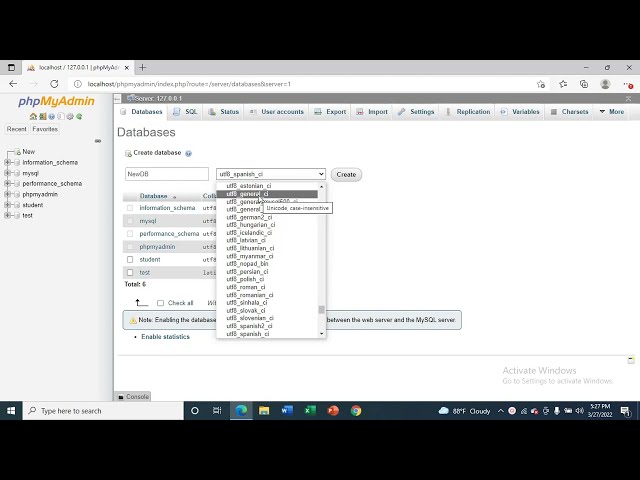Click the browser refresh icon
Viewport: 640px width, 480px height.
(54, 84)
